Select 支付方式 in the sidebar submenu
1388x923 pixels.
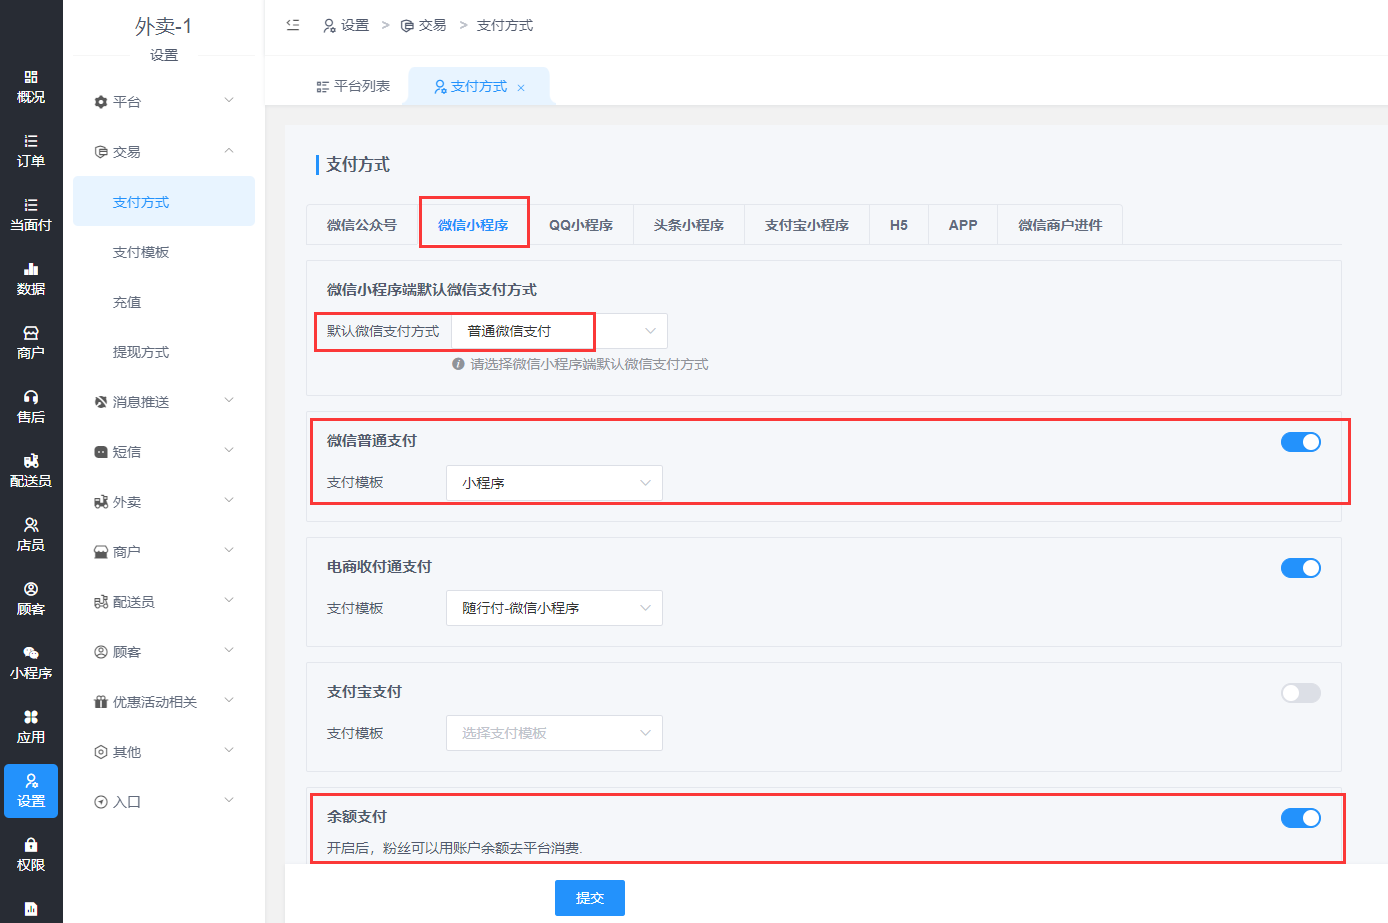point(164,202)
